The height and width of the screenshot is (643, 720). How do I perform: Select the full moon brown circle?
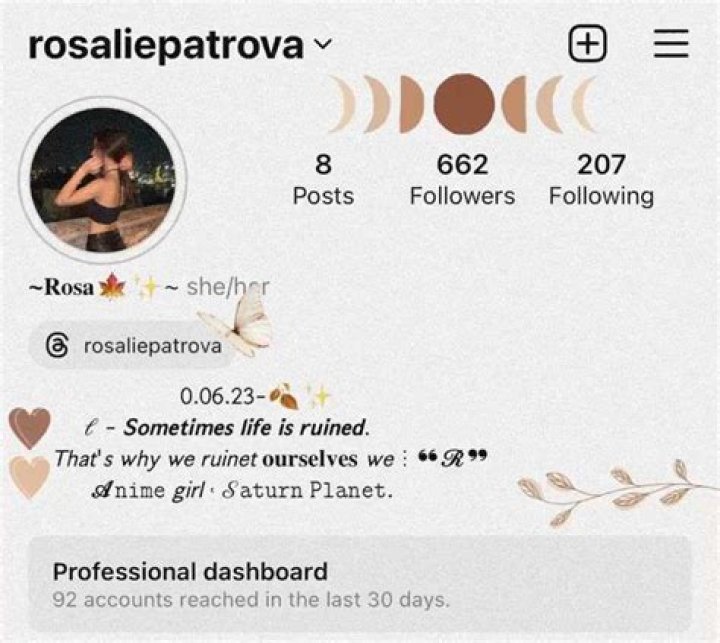click(x=464, y=103)
